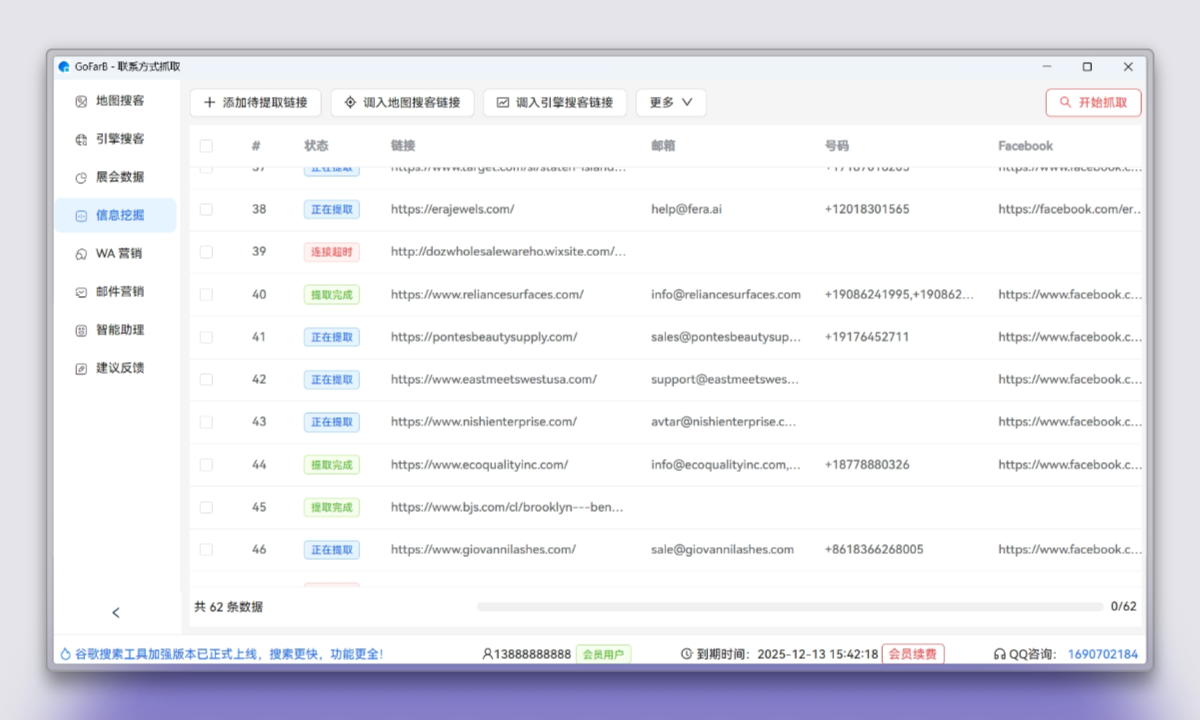Click the https://www.eastmeetswestusa.com/ link cell
This screenshot has height=720, width=1200.
pos(494,380)
